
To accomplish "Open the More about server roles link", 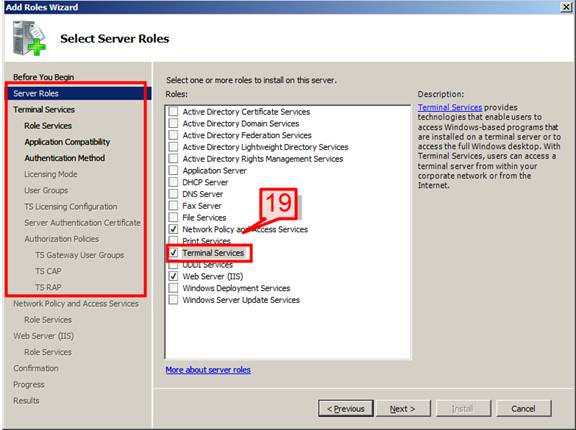I will tap(208, 370).
